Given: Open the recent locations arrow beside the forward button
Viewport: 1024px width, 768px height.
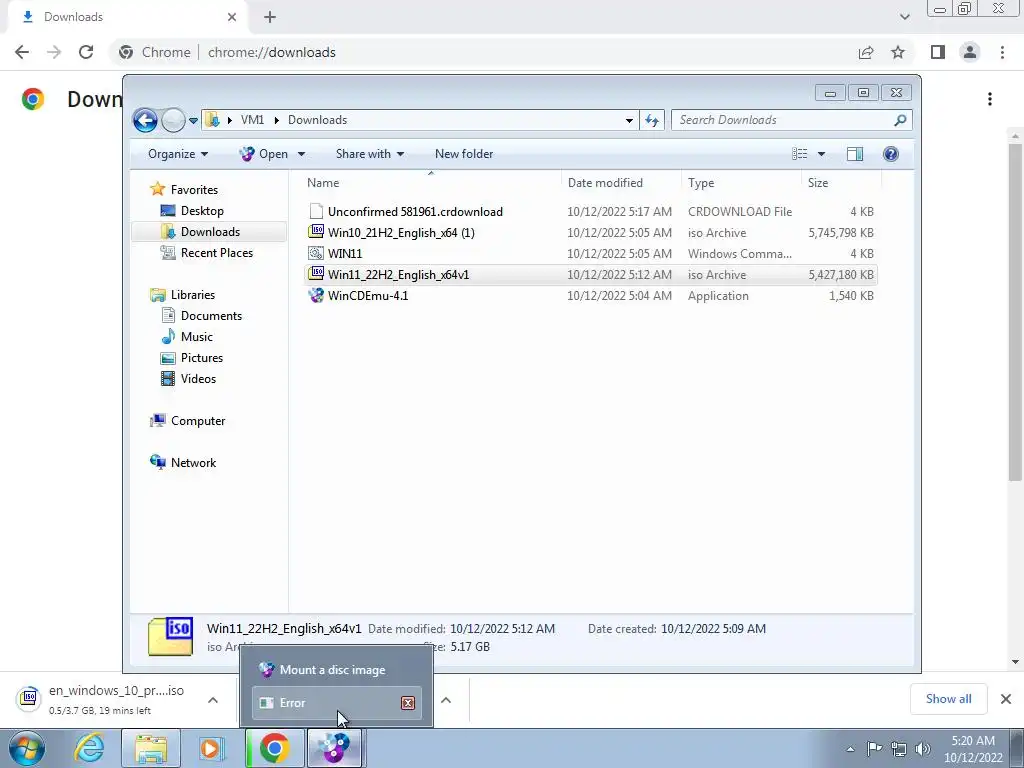Looking at the screenshot, I should (193, 121).
